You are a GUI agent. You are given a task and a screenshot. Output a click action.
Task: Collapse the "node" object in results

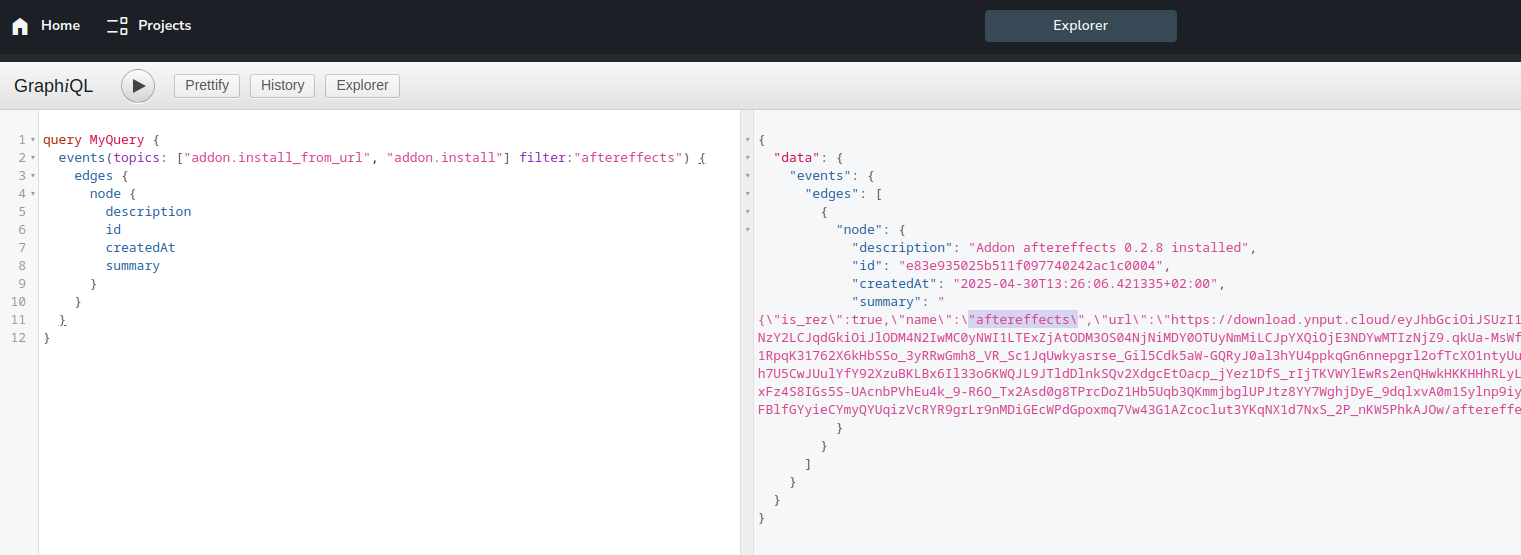tap(747, 230)
